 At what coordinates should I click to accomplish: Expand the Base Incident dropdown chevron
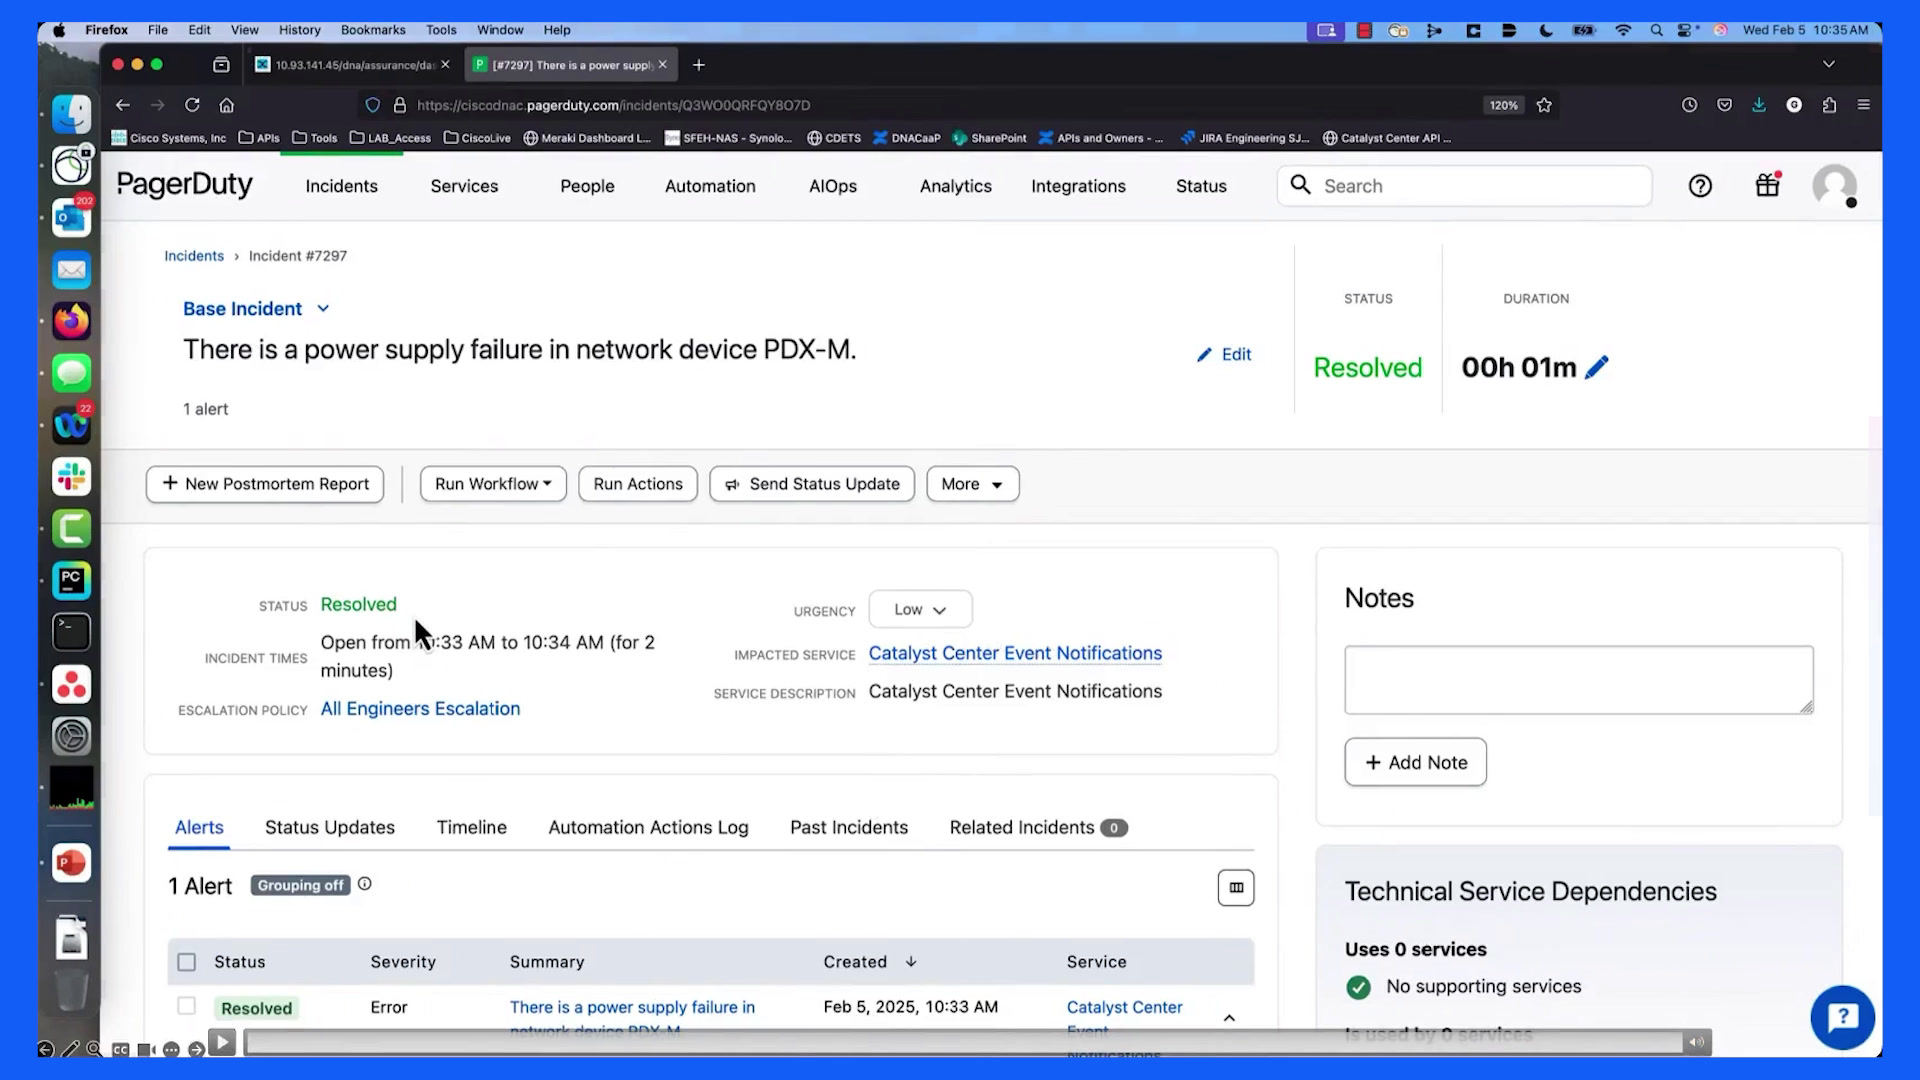click(x=323, y=309)
